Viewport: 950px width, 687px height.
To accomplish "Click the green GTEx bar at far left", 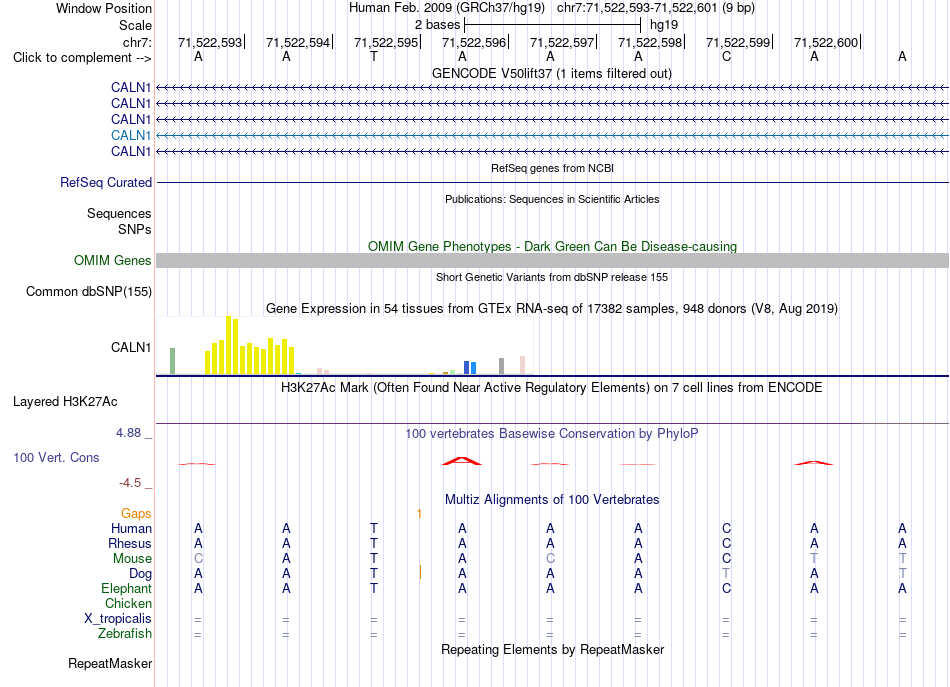I will [x=173, y=361].
